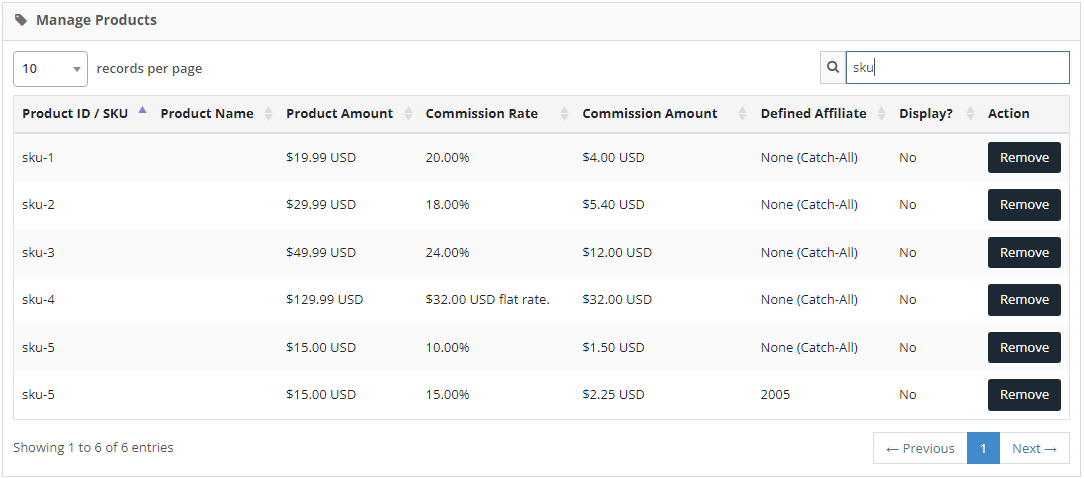1084x479 pixels.
Task: Remove the sku-2 product row
Action: coord(1024,205)
